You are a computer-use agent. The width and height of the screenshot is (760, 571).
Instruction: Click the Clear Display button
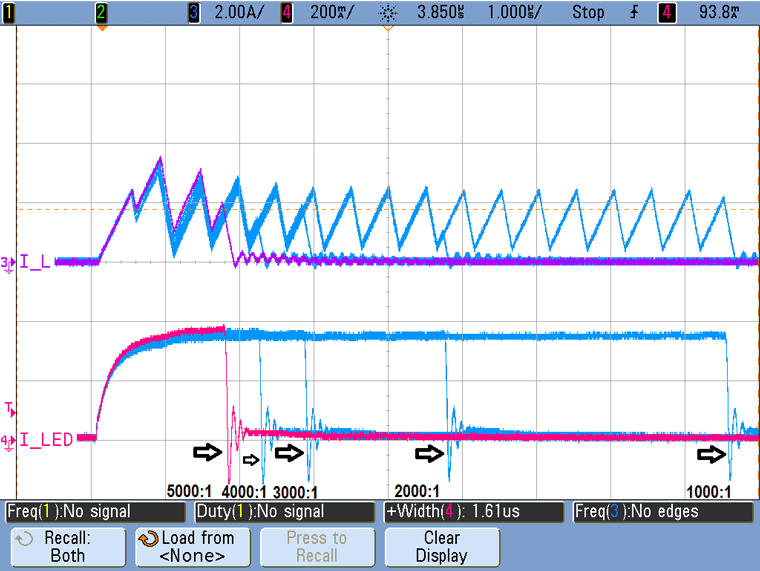pos(442,547)
